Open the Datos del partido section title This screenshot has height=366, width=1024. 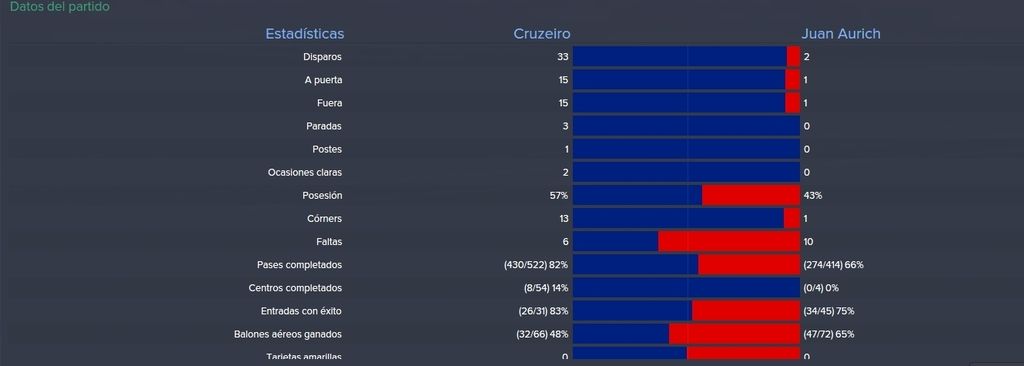point(59,7)
